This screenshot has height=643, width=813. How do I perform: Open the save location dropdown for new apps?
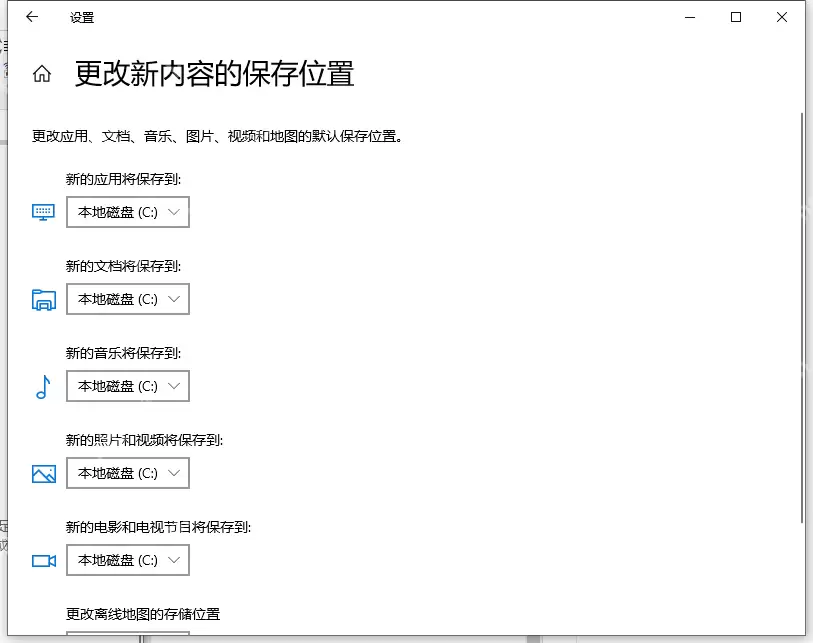pos(127,212)
